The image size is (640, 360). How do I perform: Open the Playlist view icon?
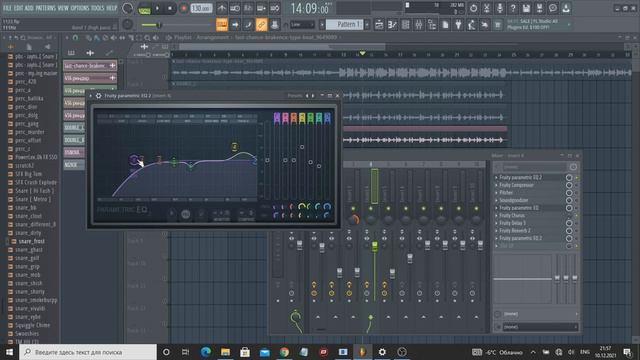click(379, 25)
